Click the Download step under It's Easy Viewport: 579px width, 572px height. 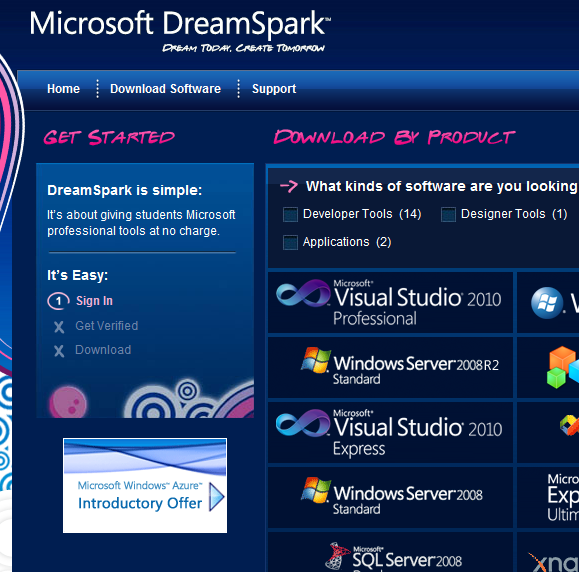tap(103, 350)
